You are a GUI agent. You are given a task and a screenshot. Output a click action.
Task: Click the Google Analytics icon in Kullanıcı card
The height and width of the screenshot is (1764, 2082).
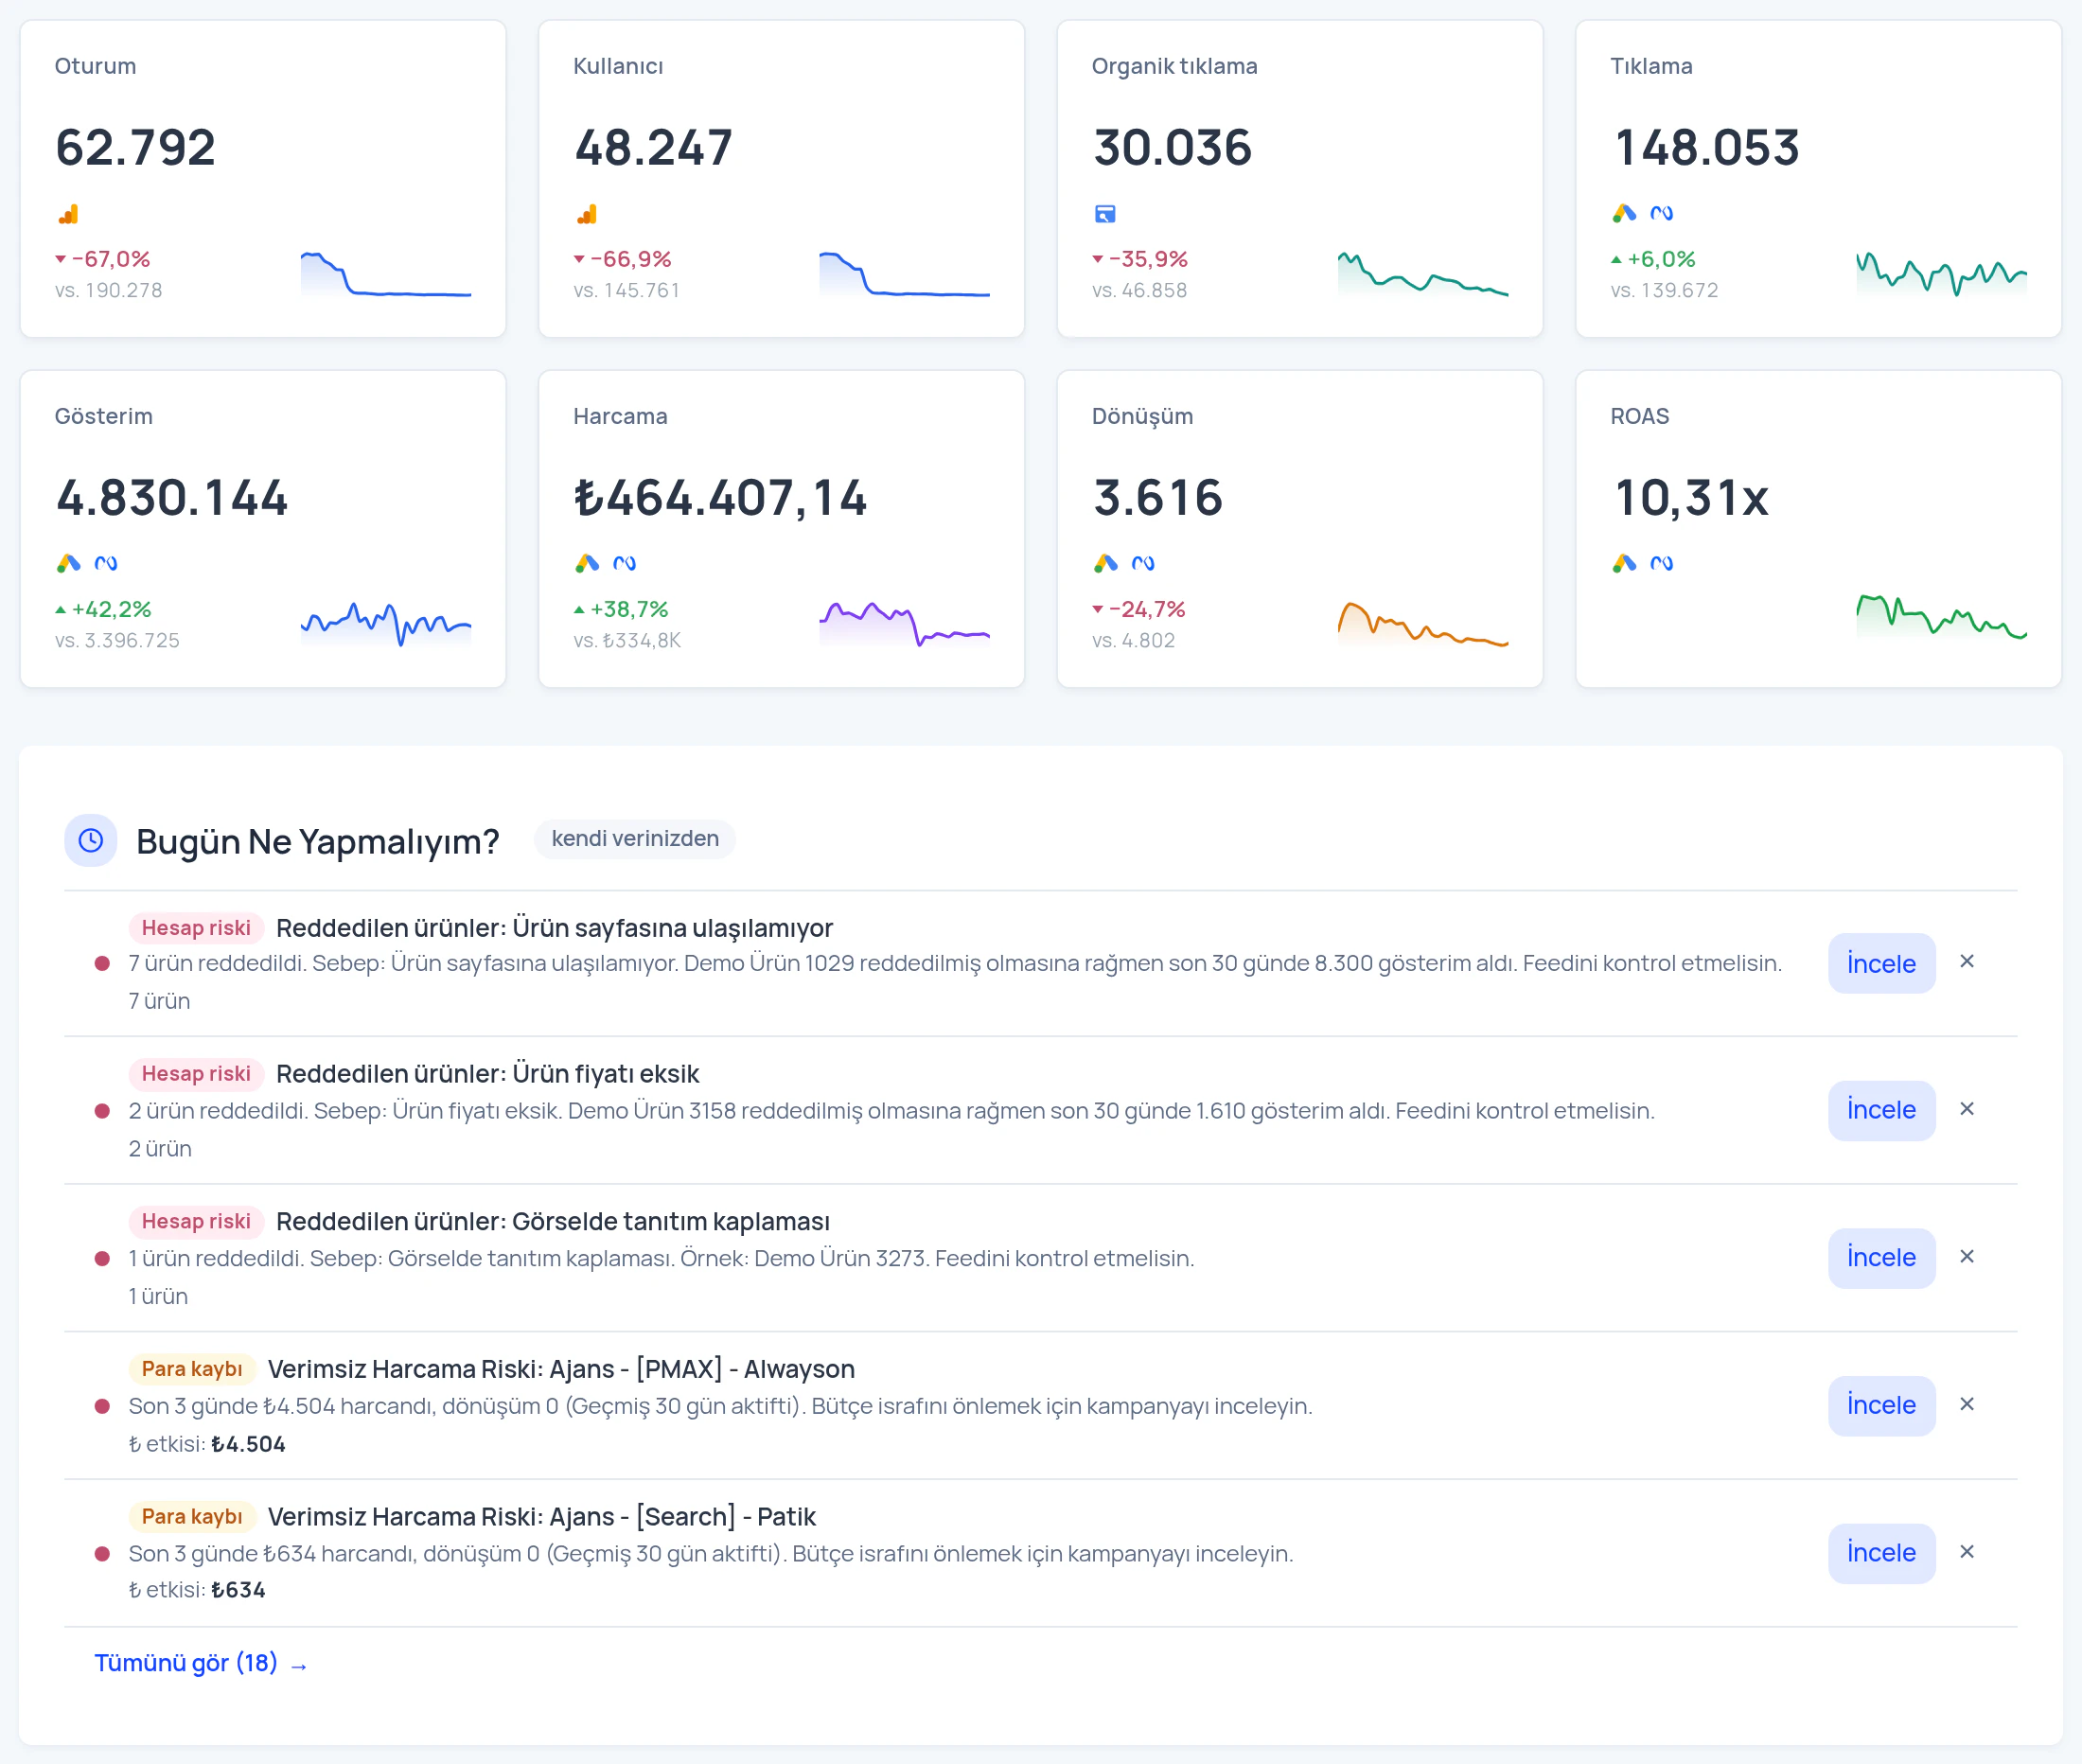click(x=587, y=214)
